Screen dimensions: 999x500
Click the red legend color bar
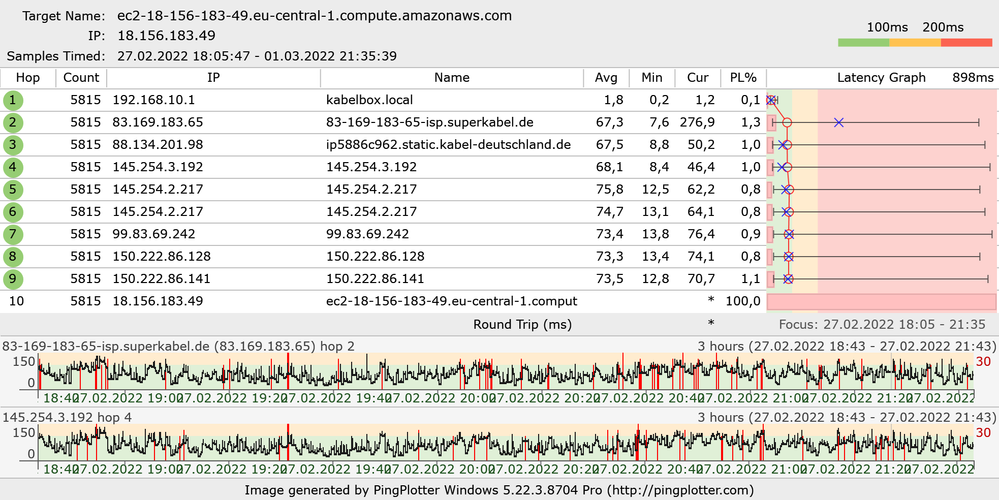967,42
